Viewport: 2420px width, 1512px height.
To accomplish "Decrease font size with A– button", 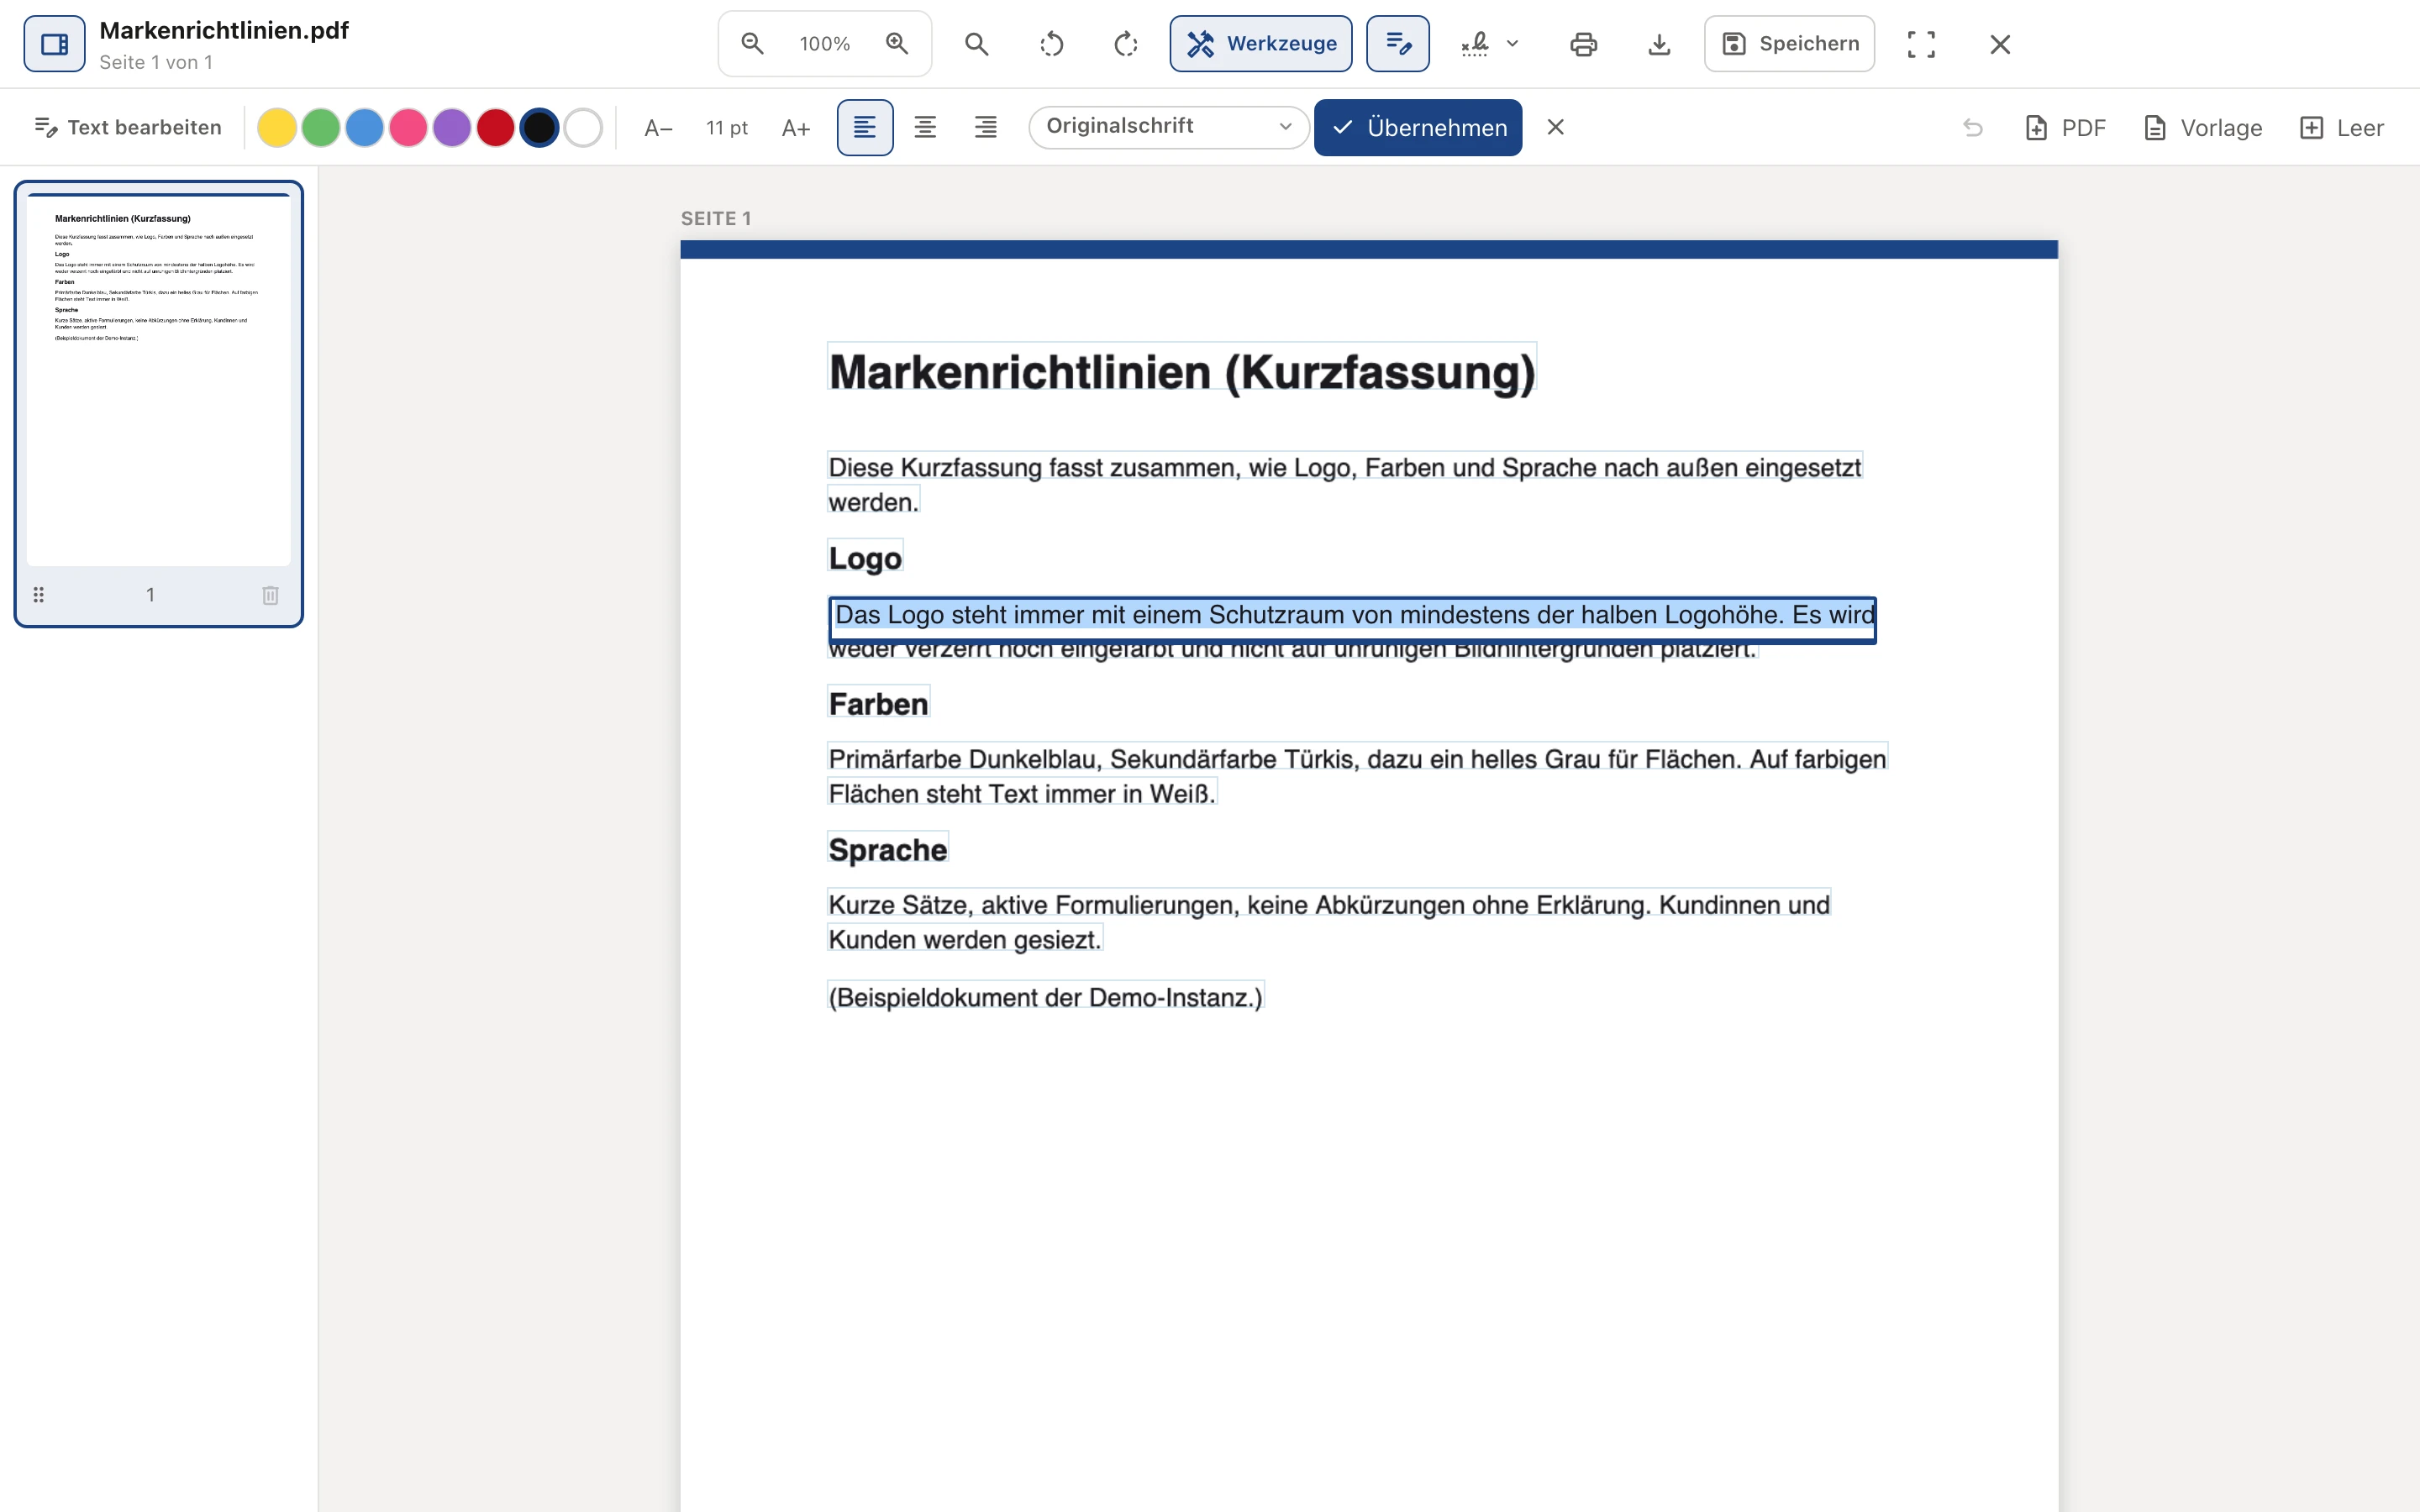I will [x=658, y=128].
